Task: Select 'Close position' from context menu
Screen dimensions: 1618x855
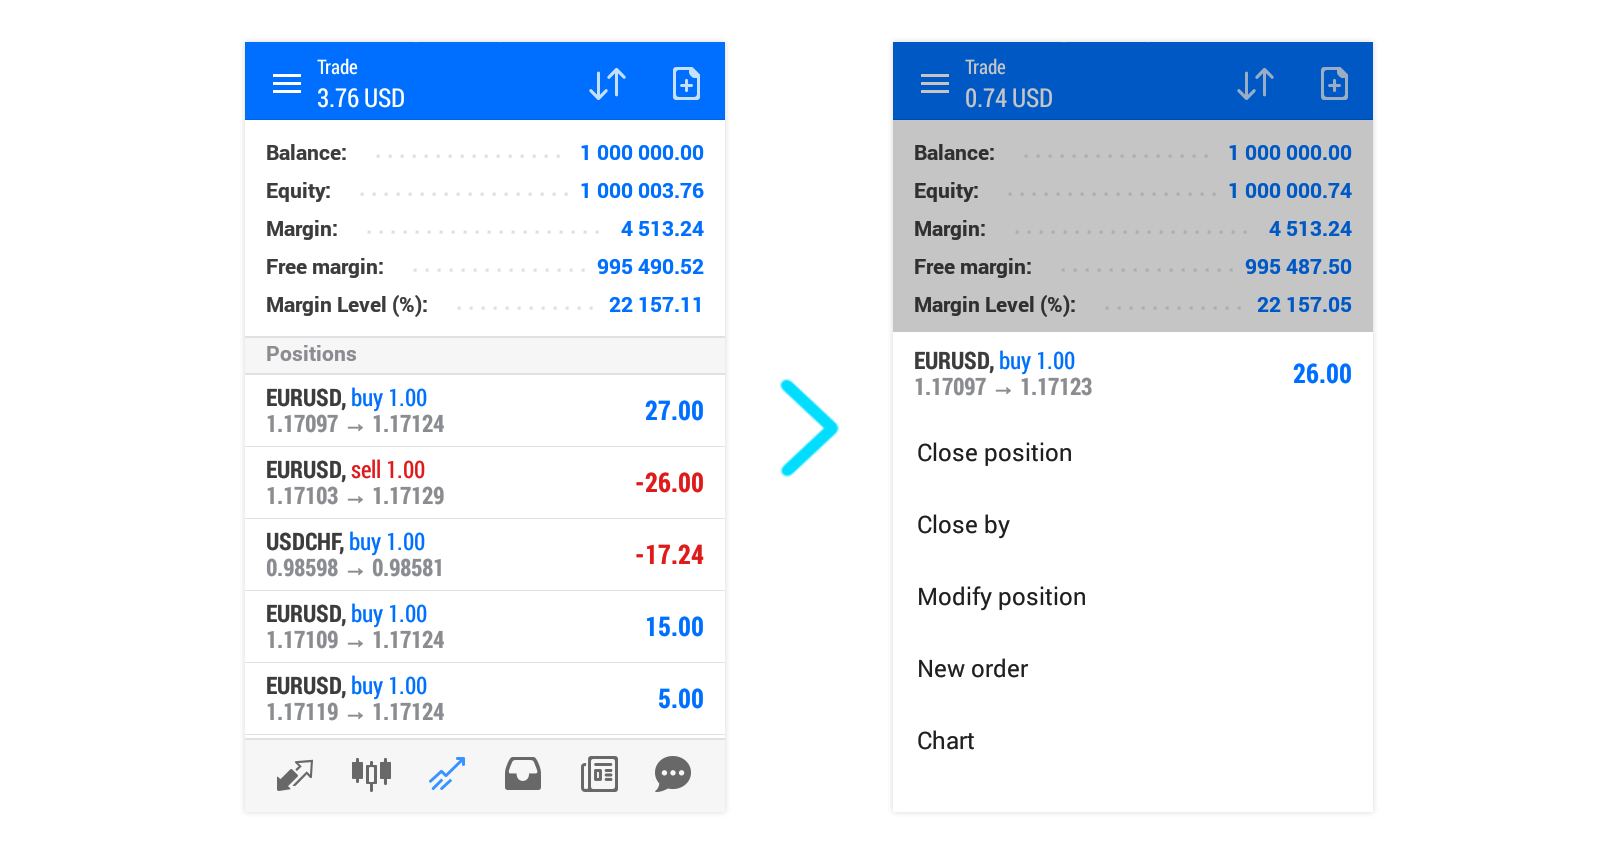Action: (994, 453)
